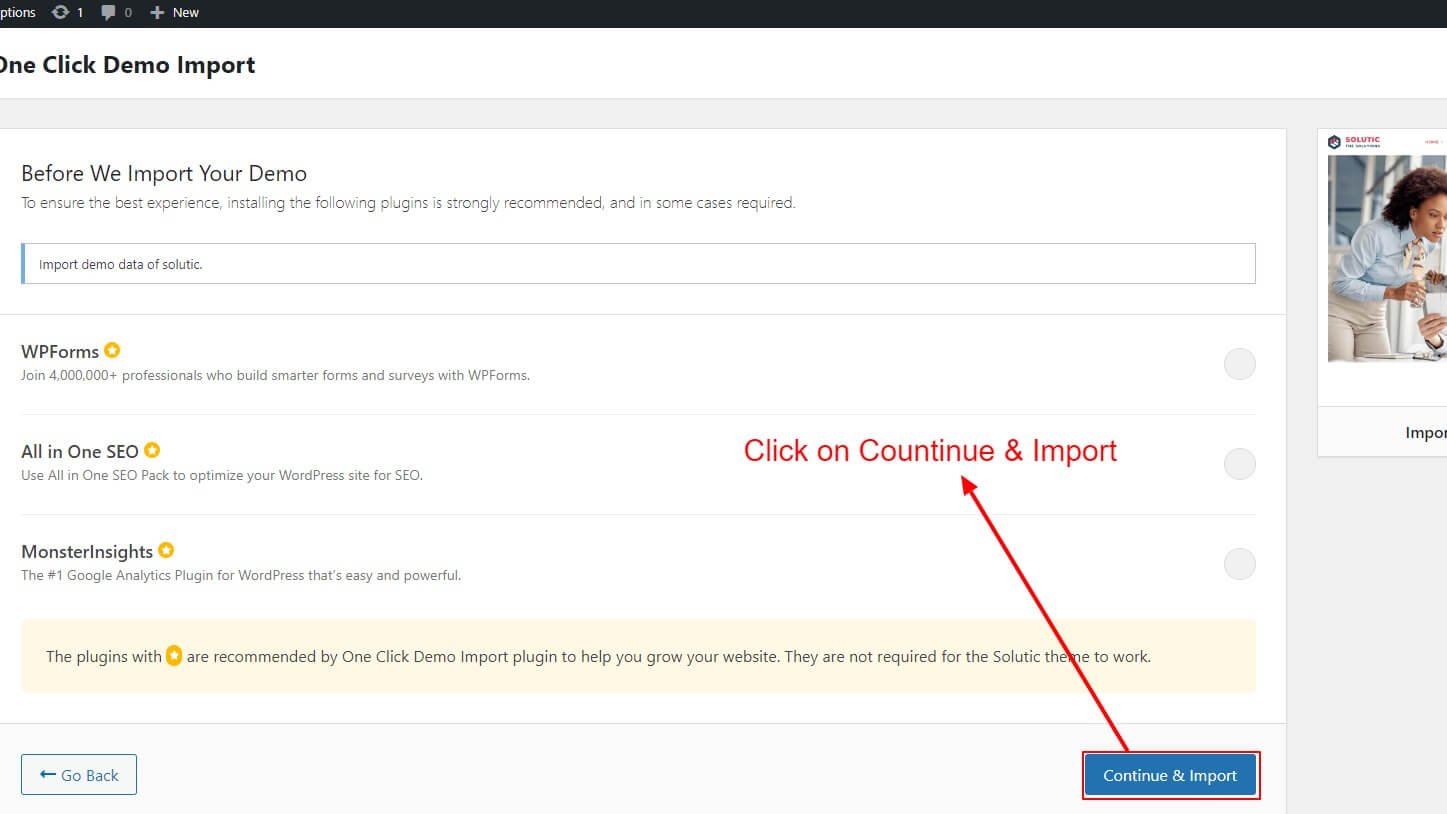Toggle the WPForms plugin switch
Image resolution: width=1447 pixels, height=814 pixels.
(1239, 364)
